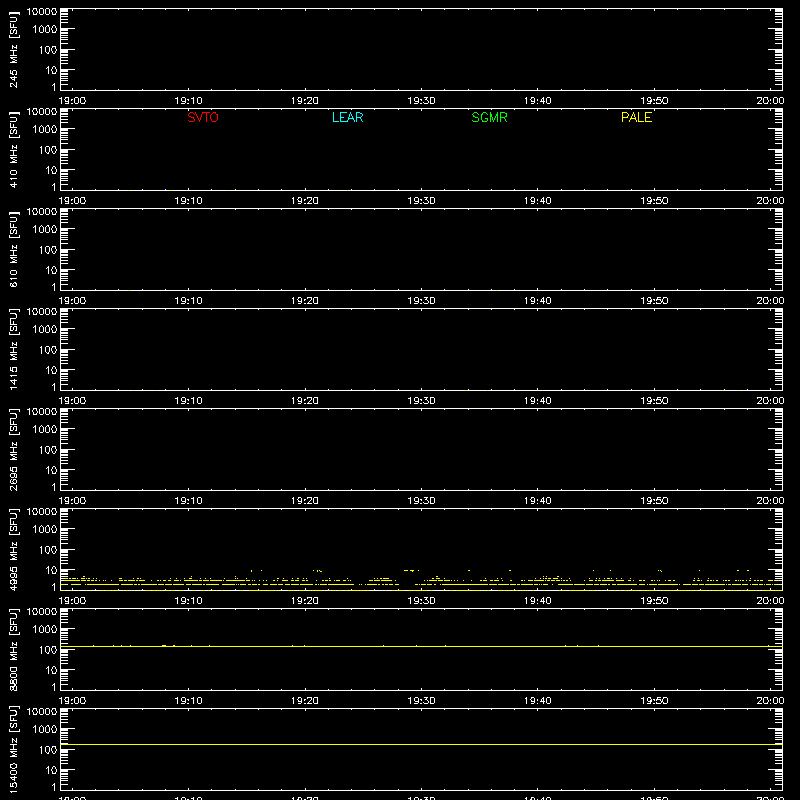Click the 19:50 tick label under 8800 MHz panel
800x800 pixels.
point(654,701)
